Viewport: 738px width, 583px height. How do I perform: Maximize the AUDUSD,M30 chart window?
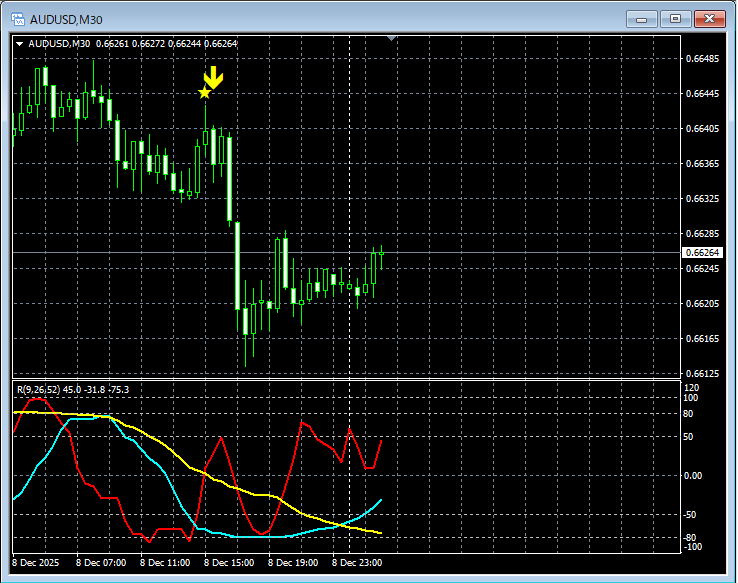[675, 18]
